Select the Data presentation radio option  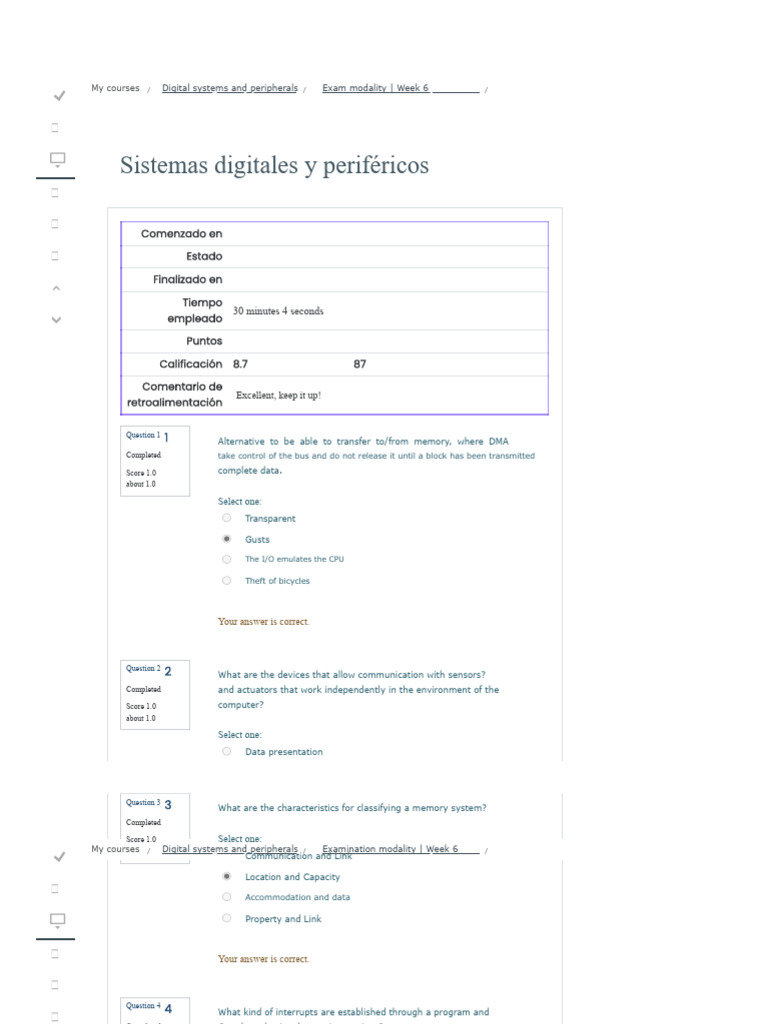click(x=227, y=751)
